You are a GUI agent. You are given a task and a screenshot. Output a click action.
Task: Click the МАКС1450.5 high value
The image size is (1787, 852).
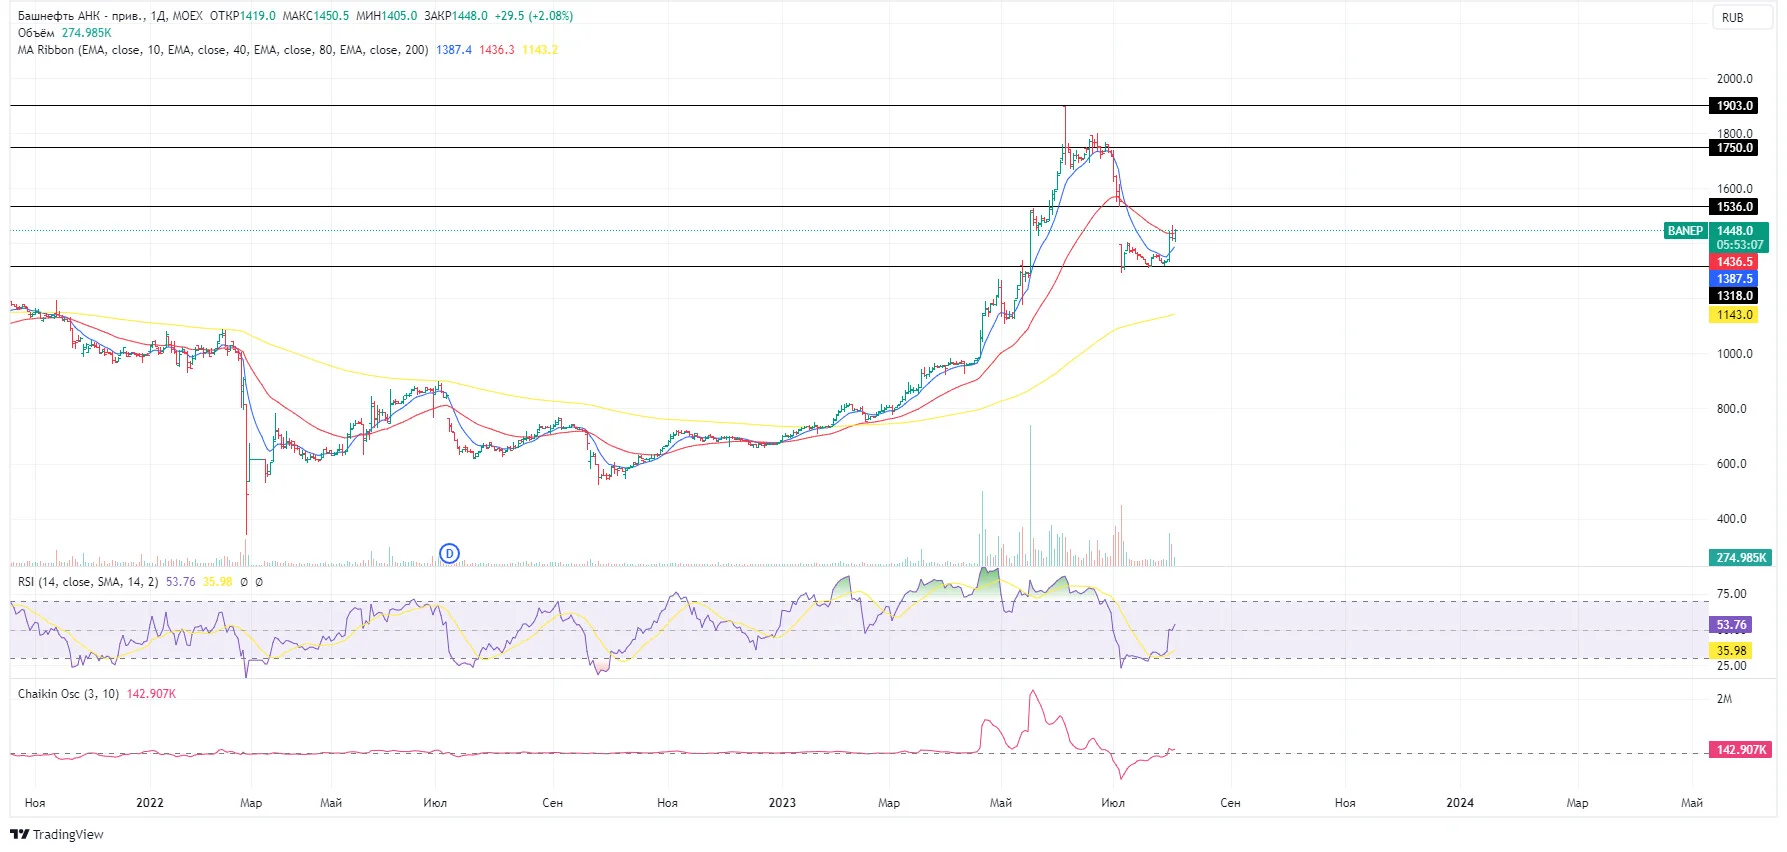[316, 16]
